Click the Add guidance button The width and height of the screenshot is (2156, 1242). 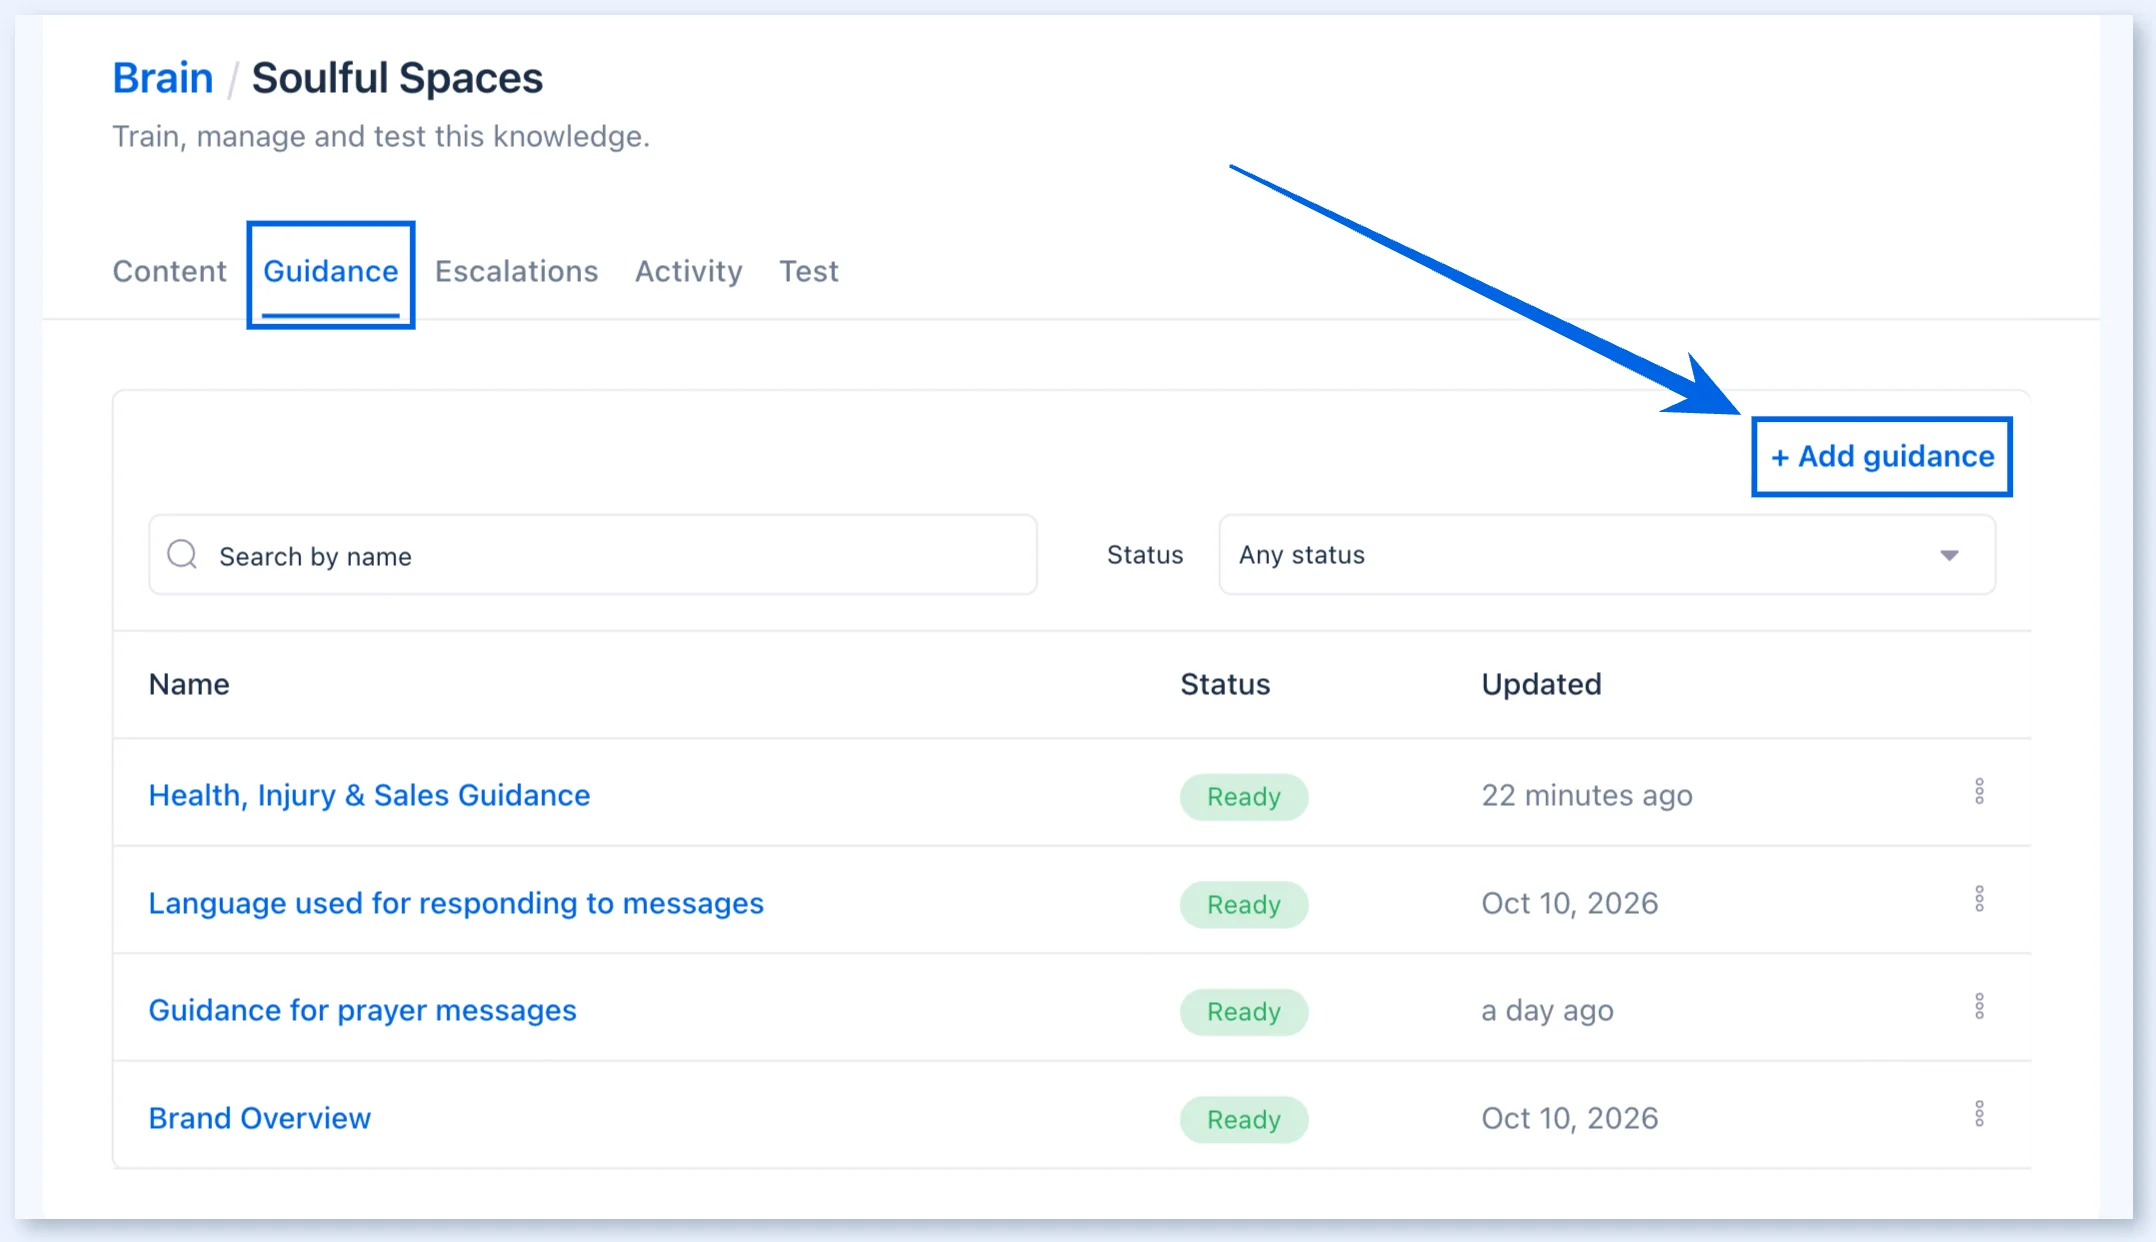[1882, 456]
